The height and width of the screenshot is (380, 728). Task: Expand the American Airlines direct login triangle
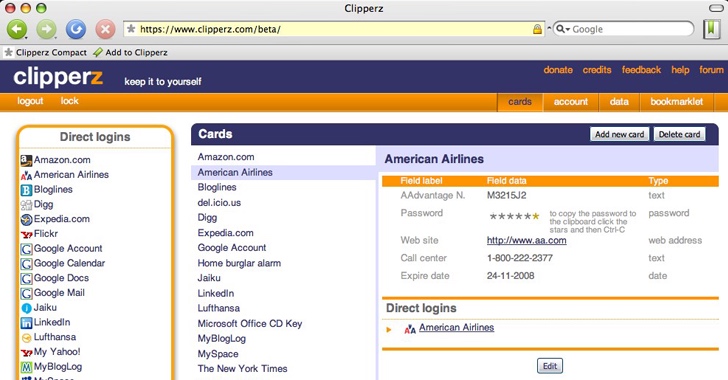pos(389,329)
